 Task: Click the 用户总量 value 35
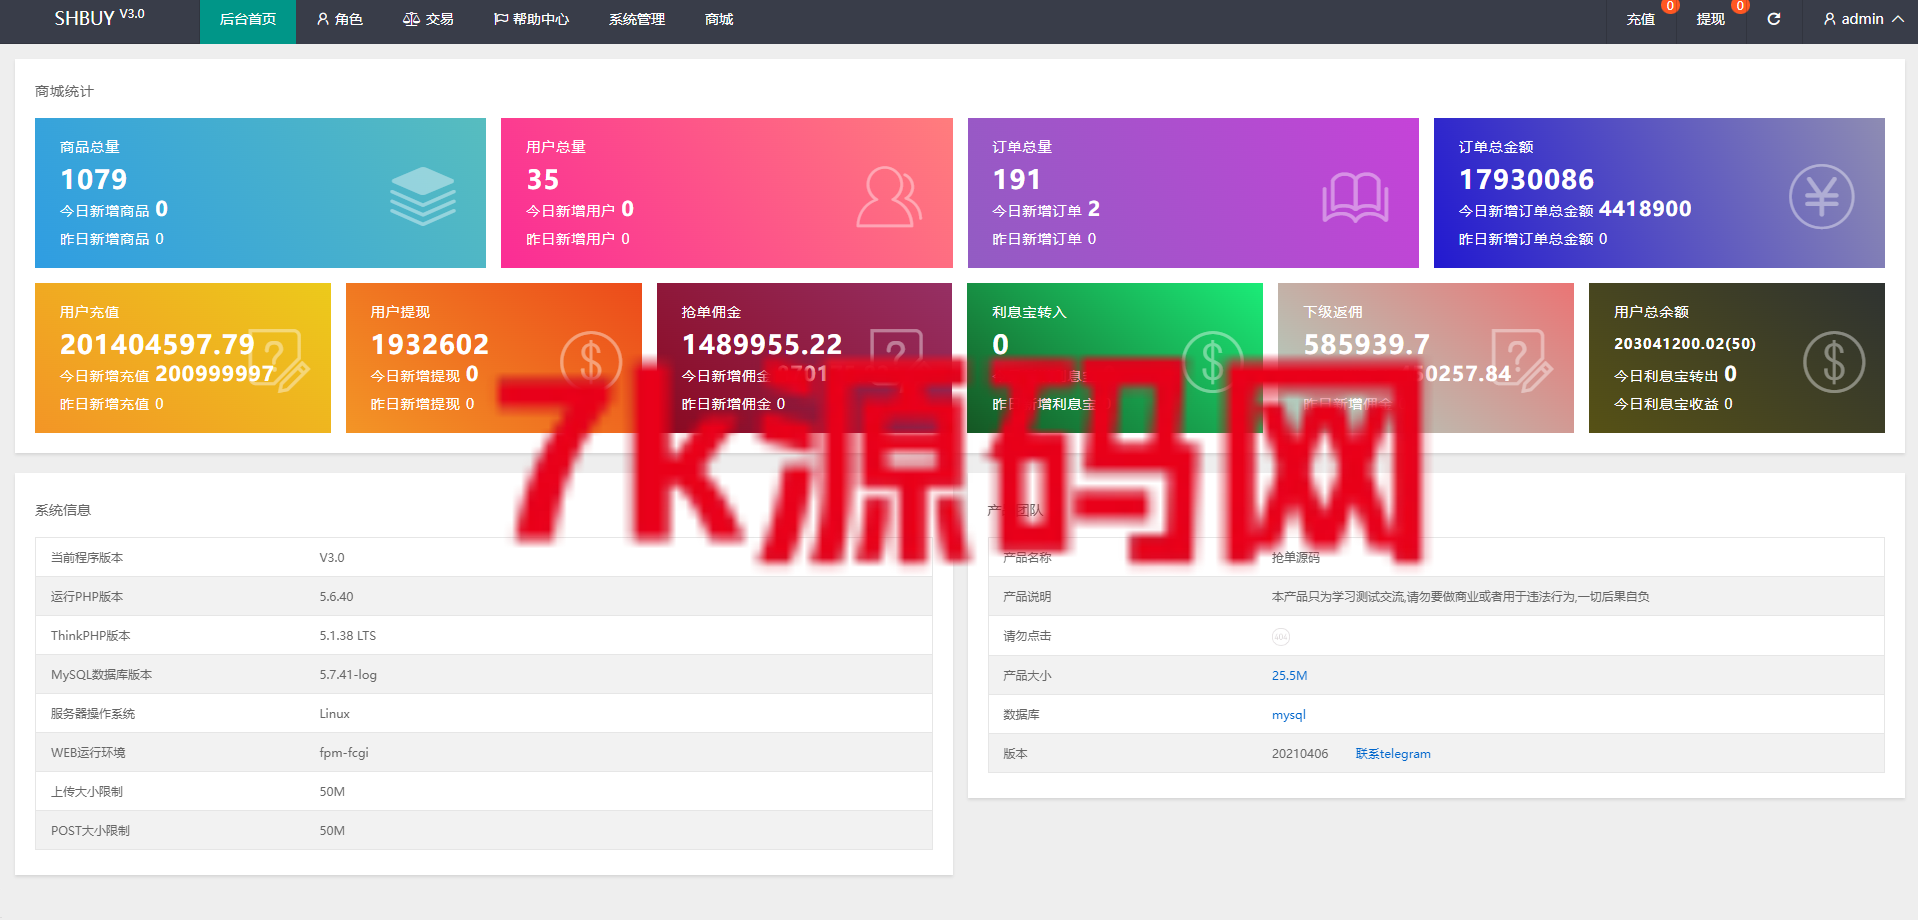(543, 179)
